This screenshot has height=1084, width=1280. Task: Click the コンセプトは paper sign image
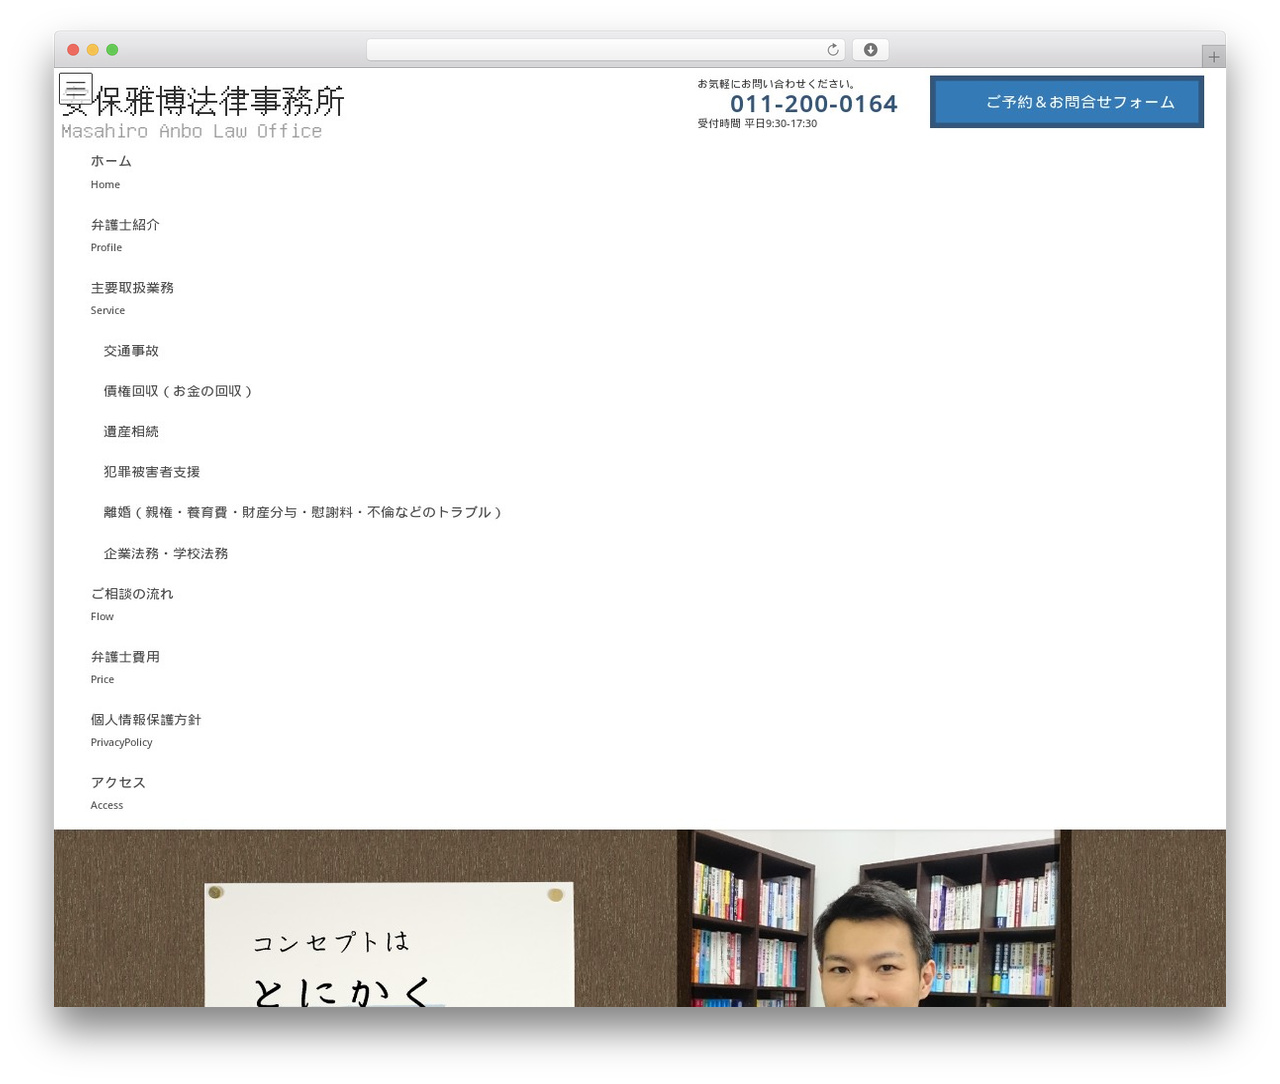(x=389, y=944)
